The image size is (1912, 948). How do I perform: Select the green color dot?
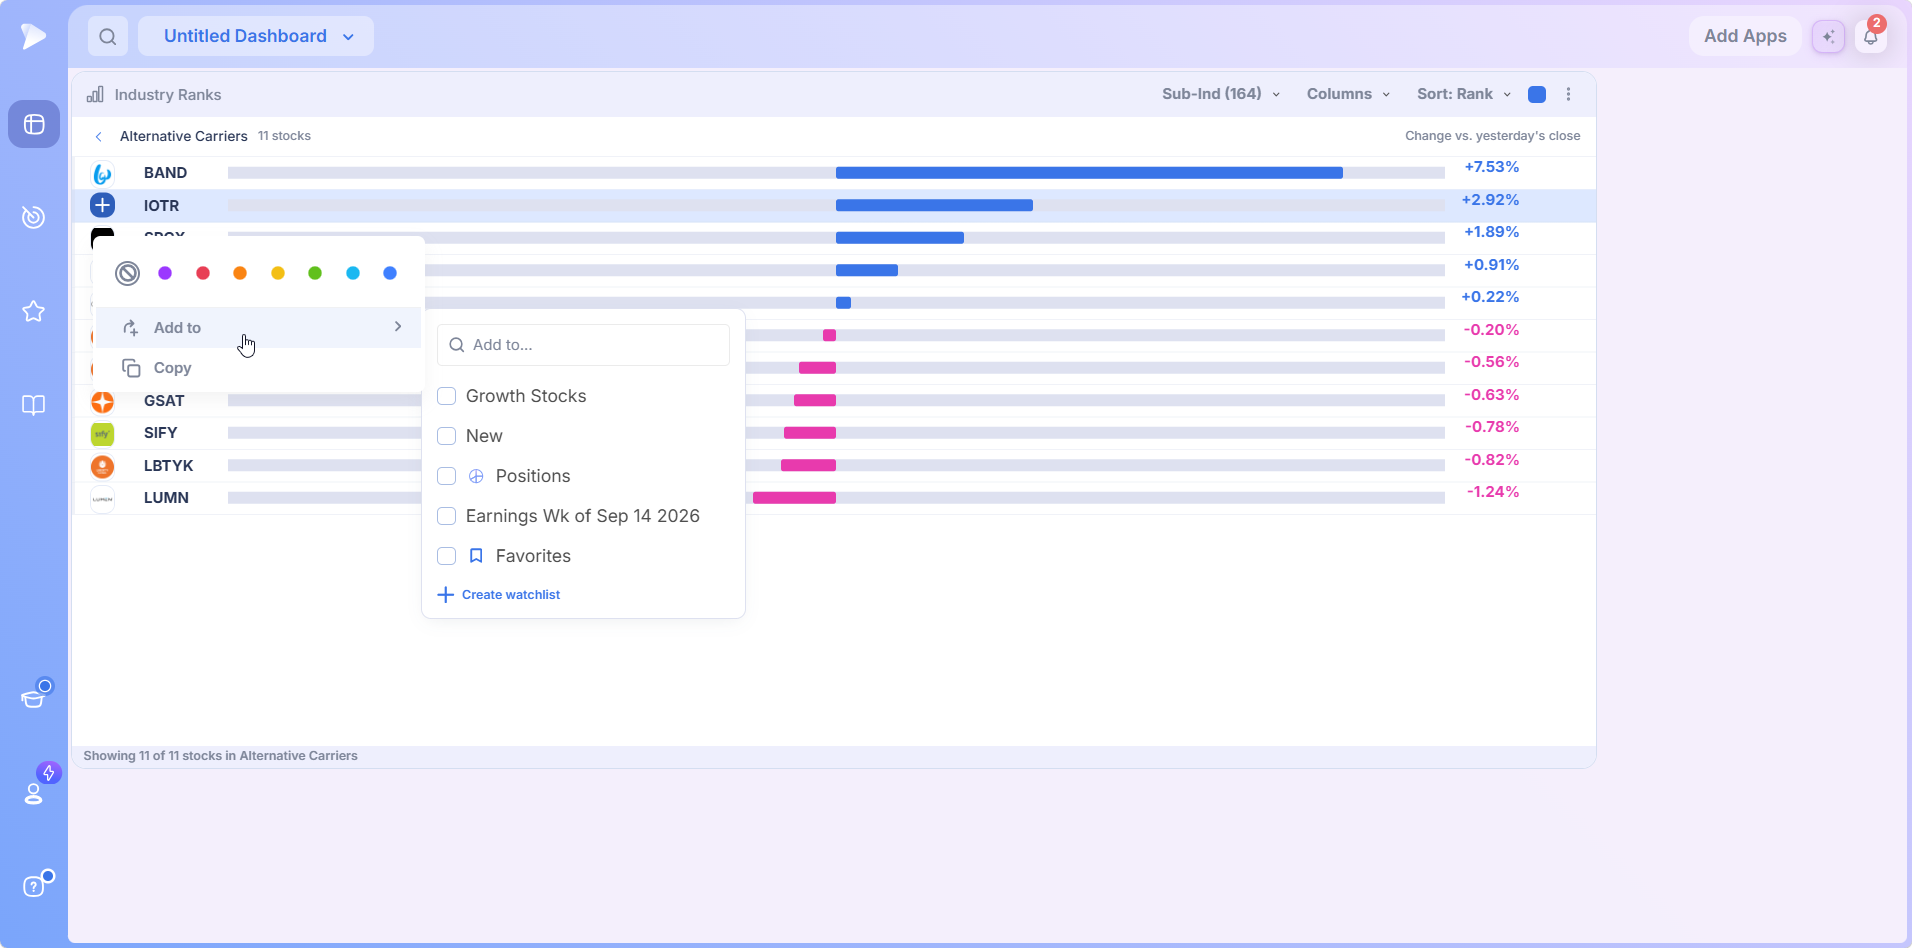tap(315, 273)
